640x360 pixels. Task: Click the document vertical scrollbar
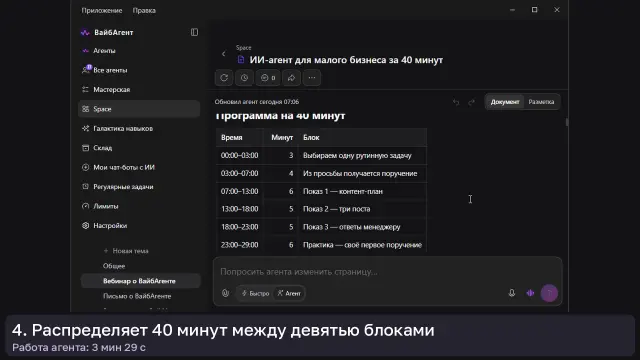(x=567, y=122)
